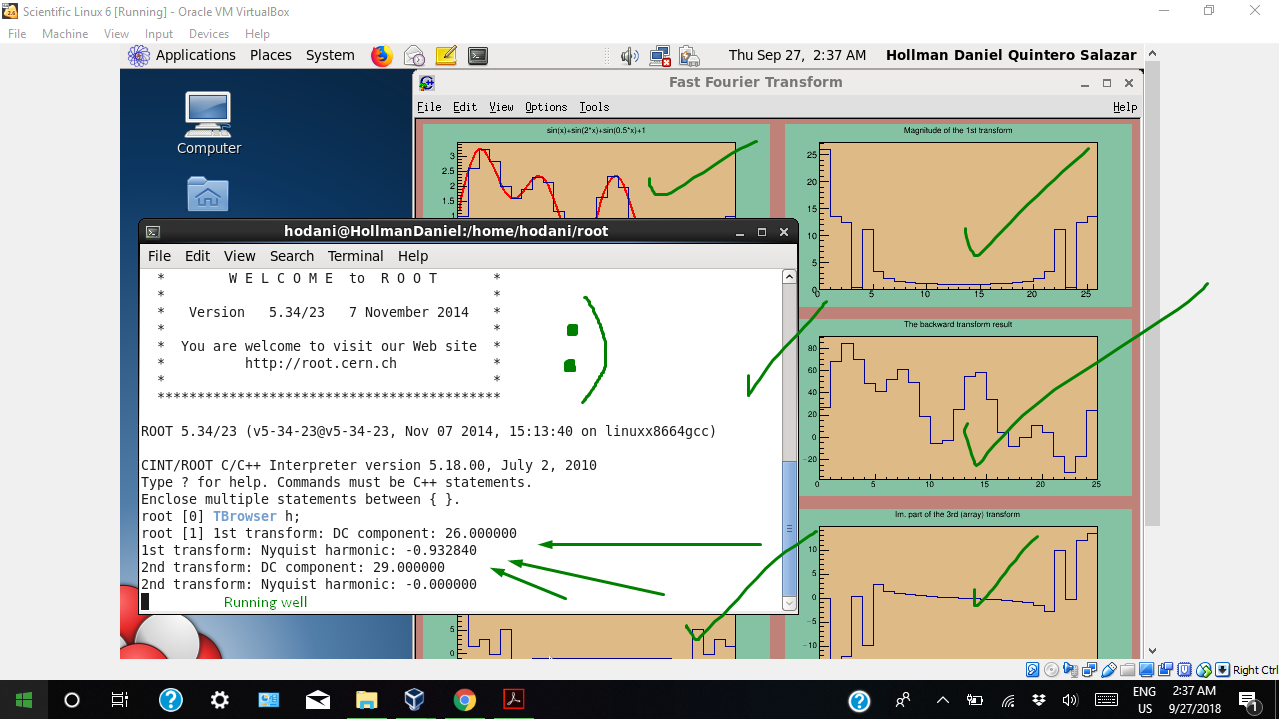Click the terminal scrollbar up arrow
The width and height of the screenshot is (1279, 719).
789,277
